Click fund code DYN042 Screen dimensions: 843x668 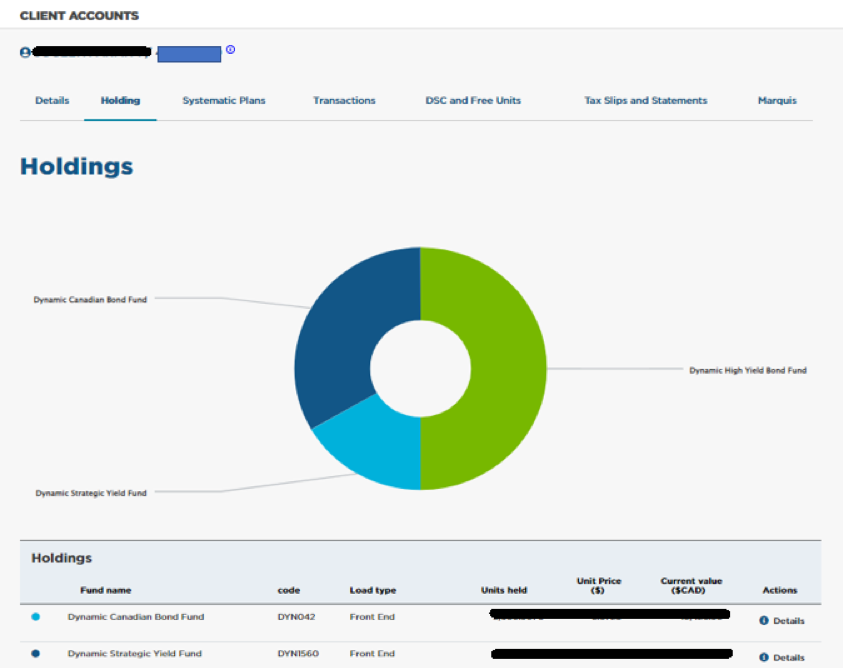click(x=296, y=617)
